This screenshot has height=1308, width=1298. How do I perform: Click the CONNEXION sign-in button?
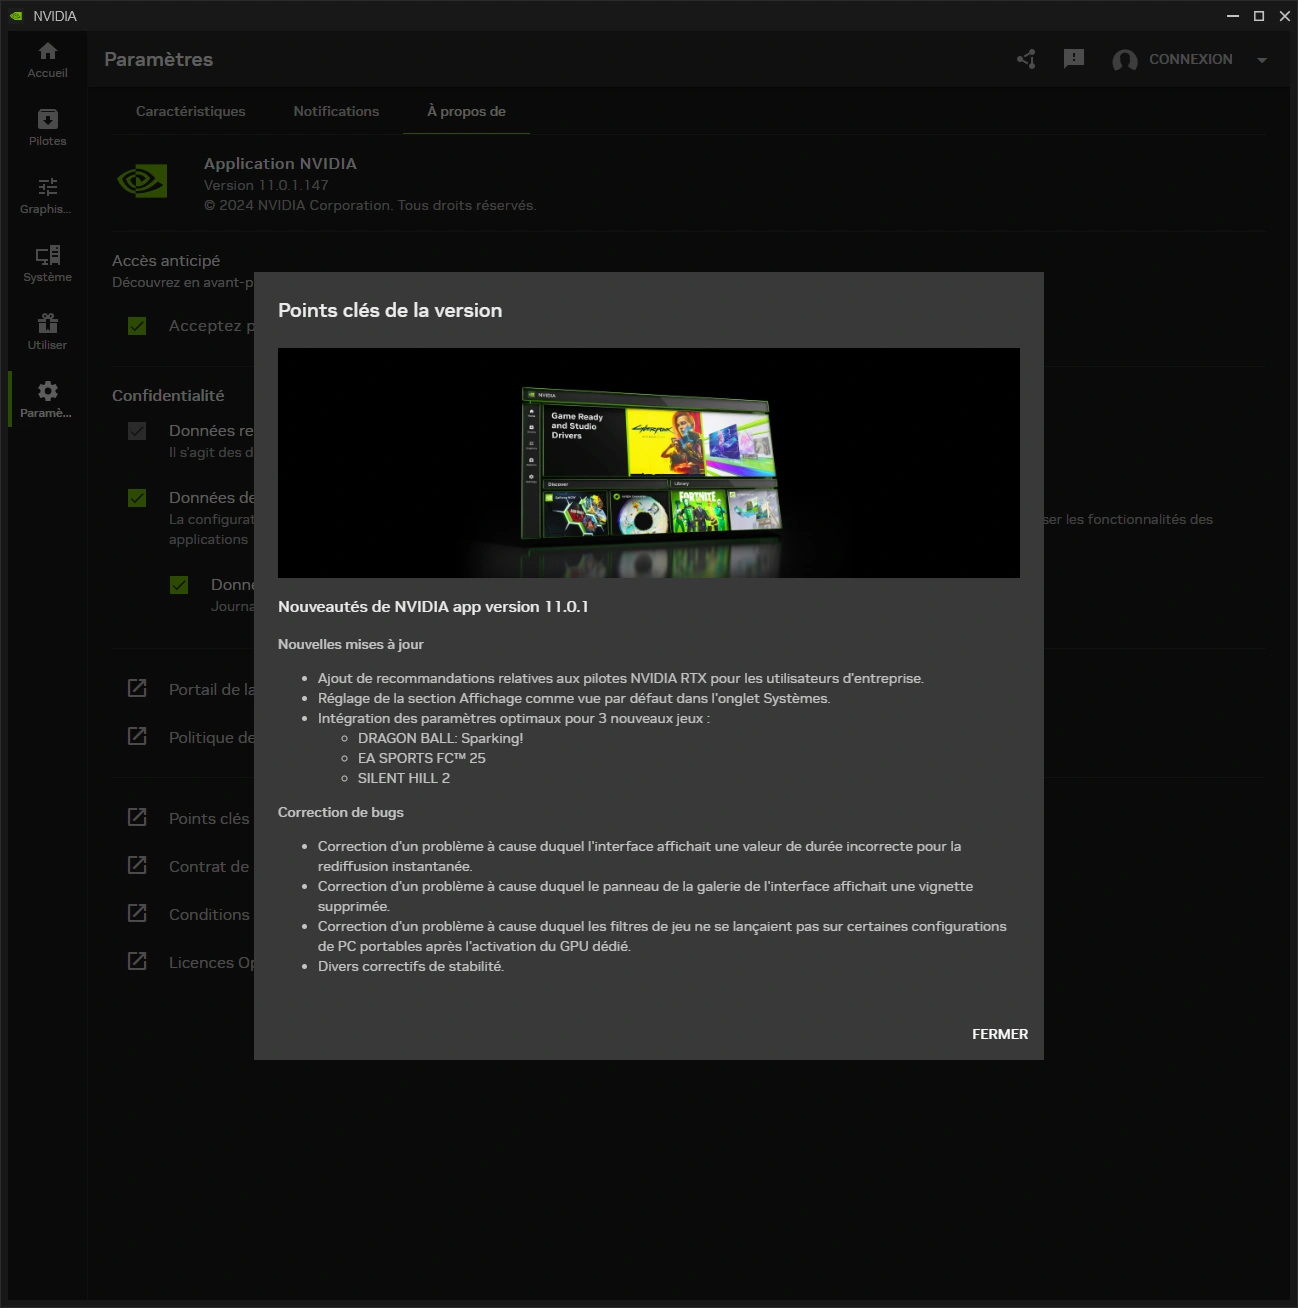pyautogui.click(x=1190, y=59)
